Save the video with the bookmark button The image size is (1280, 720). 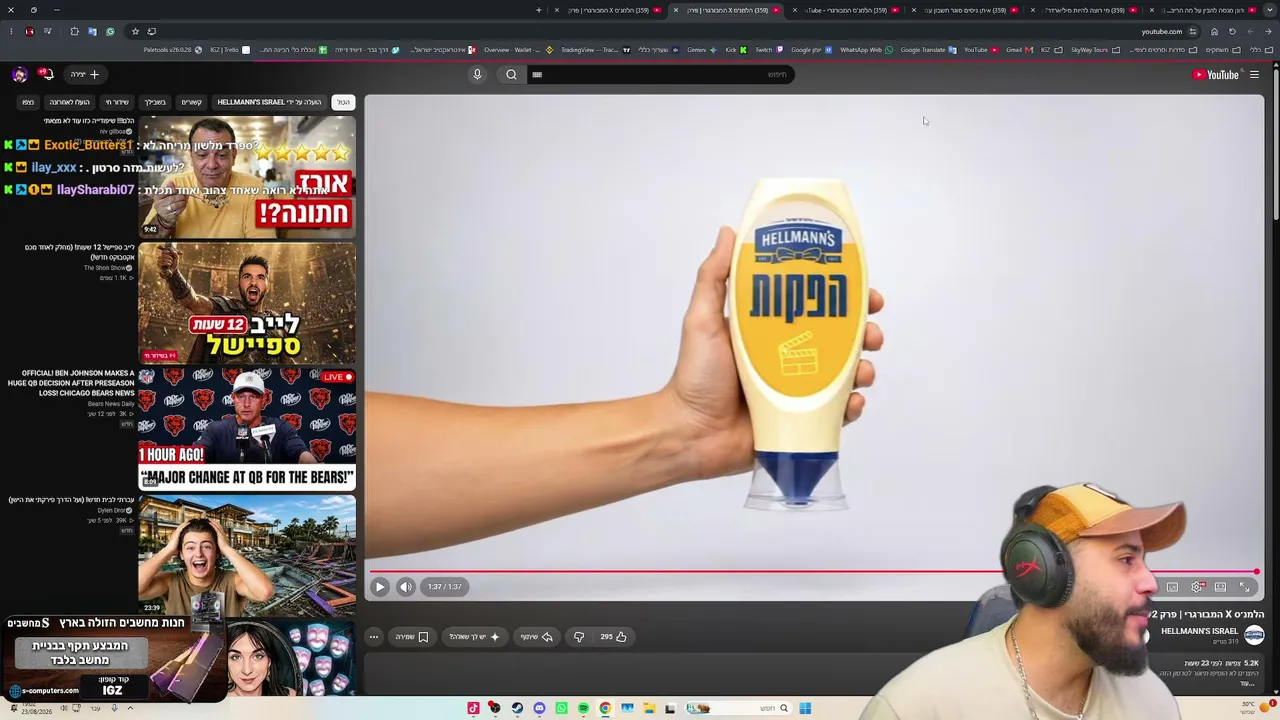click(x=412, y=637)
